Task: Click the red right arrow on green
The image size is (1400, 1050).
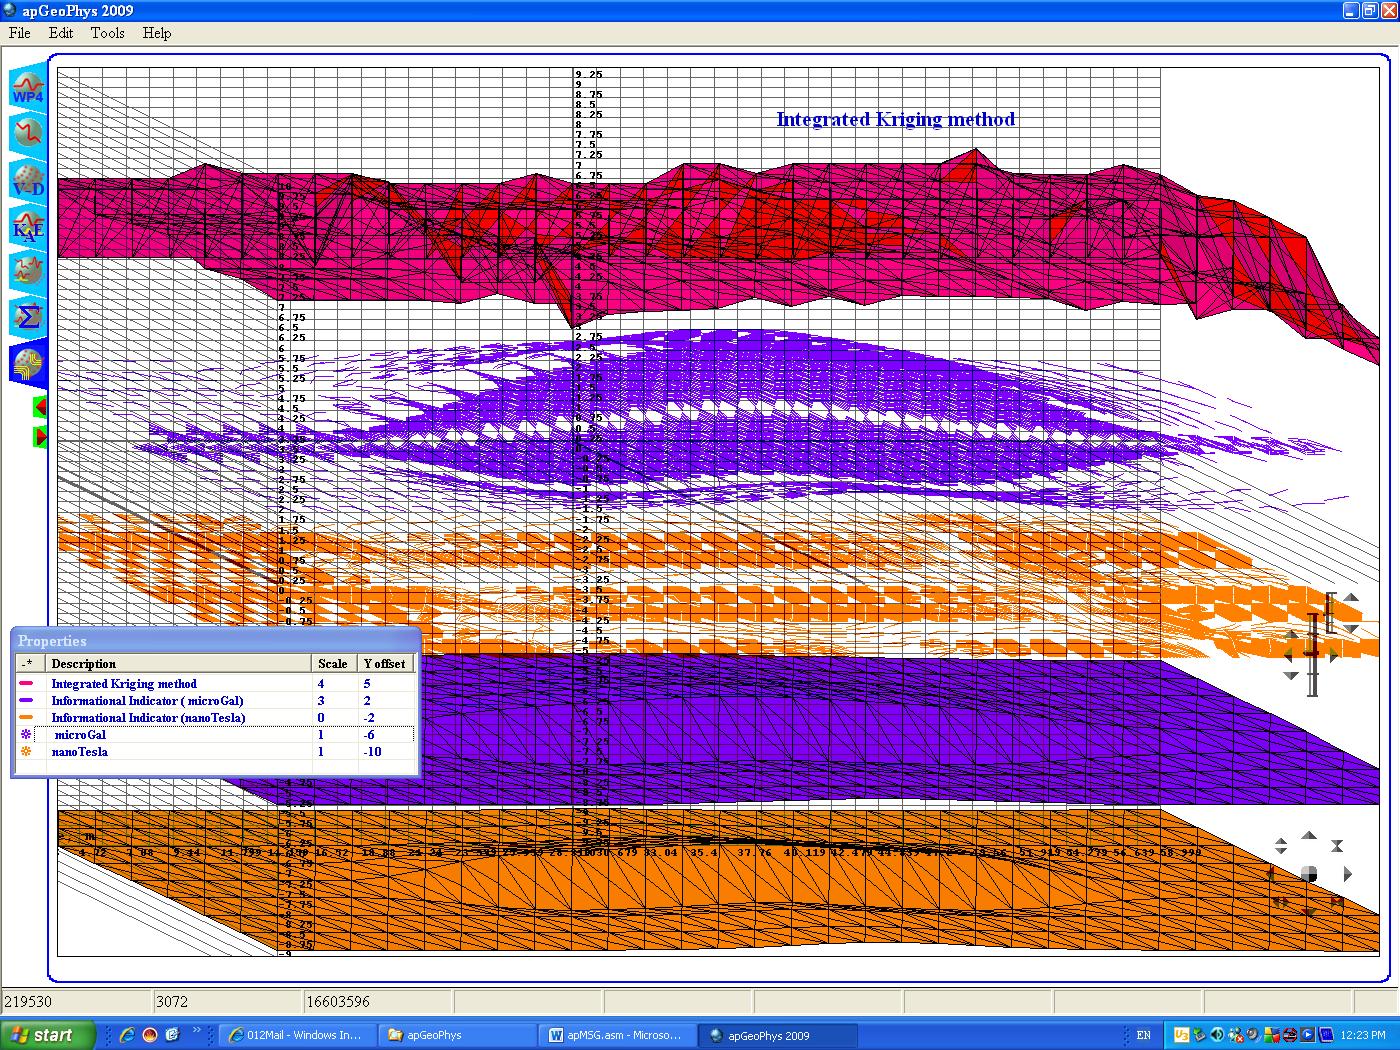Action: click(x=40, y=437)
